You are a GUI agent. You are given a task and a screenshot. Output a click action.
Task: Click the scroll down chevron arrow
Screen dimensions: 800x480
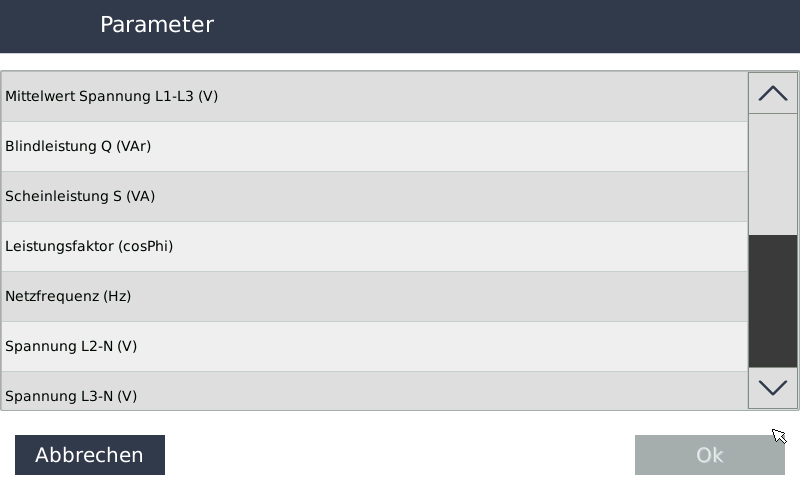tap(773, 388)
